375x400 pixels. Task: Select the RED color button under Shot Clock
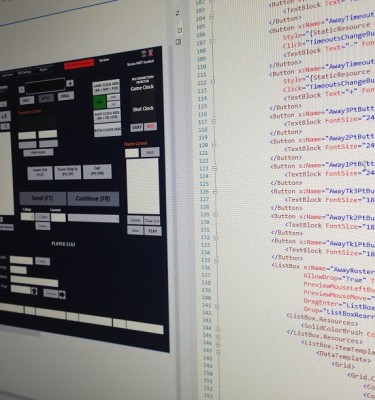pyautogui.click(x=150, y=127)
